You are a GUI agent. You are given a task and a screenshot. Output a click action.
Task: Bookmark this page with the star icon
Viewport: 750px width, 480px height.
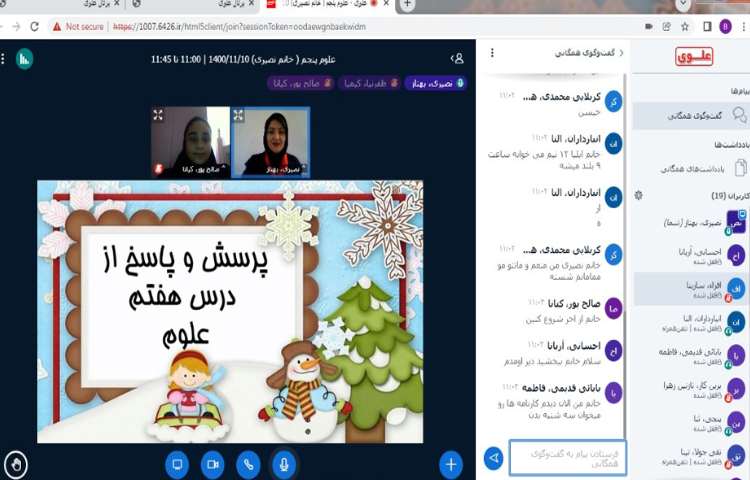click(685, 27)
